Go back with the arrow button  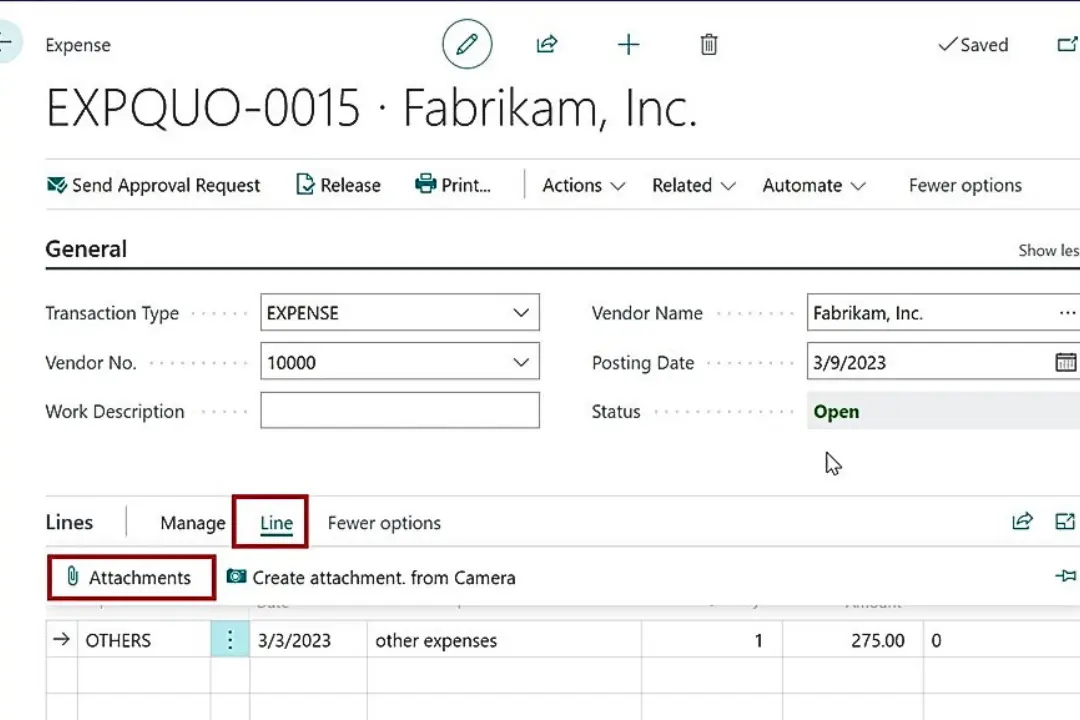(x=8, y=42)
